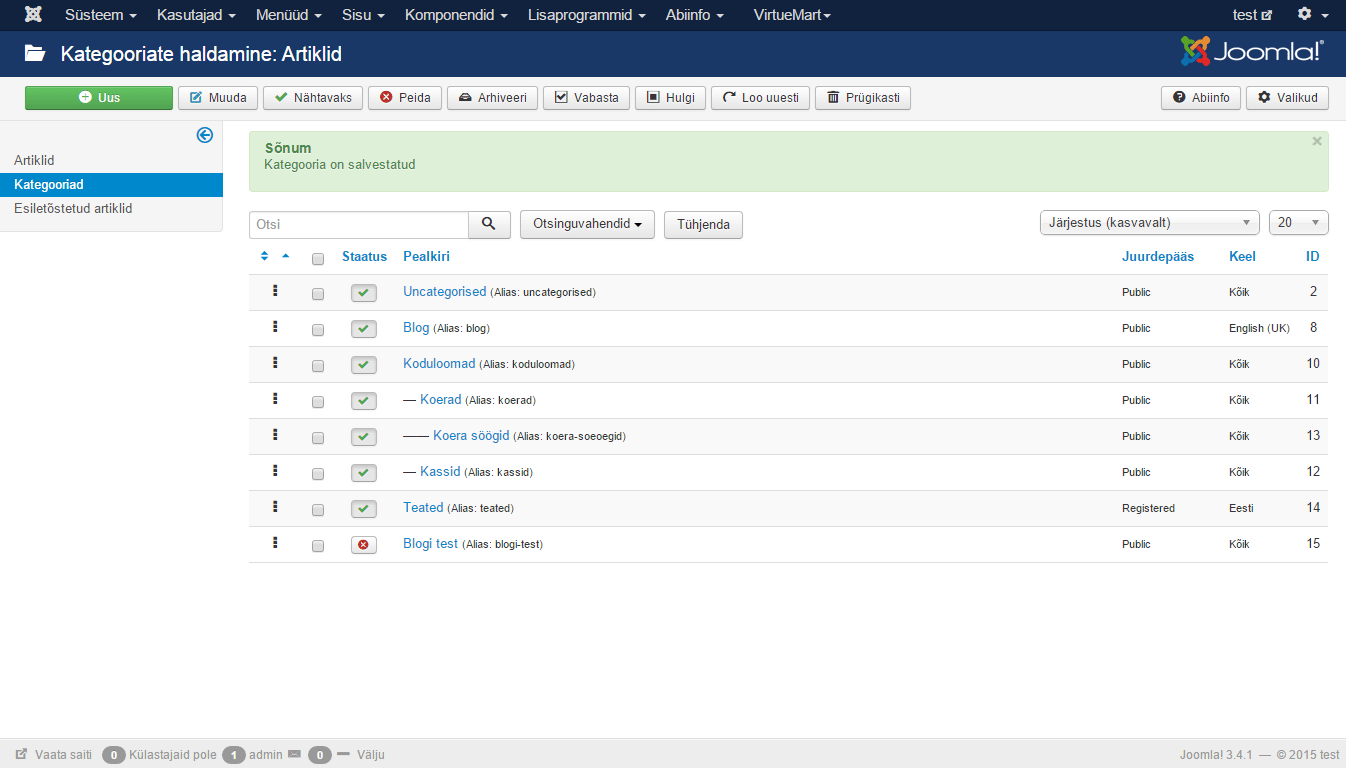
Task: Click the search magnifier button
Action: click(x=489, y=224)
